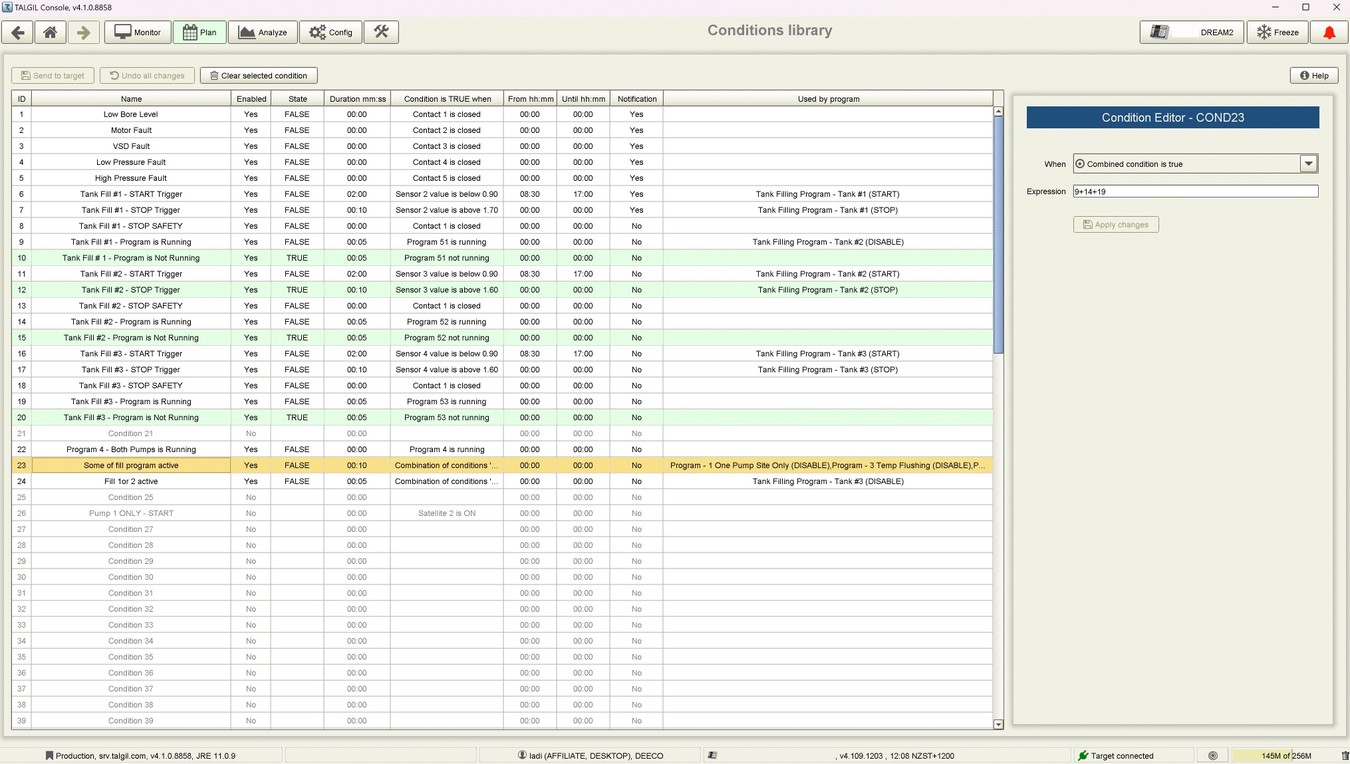
Task: Click the Expression input field
Action: point(1195,191)
